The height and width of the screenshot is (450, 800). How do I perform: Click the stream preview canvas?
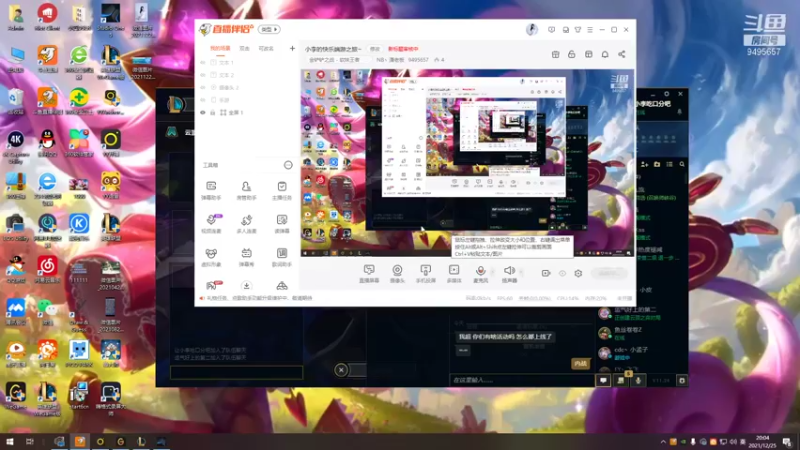pos(467,163)
